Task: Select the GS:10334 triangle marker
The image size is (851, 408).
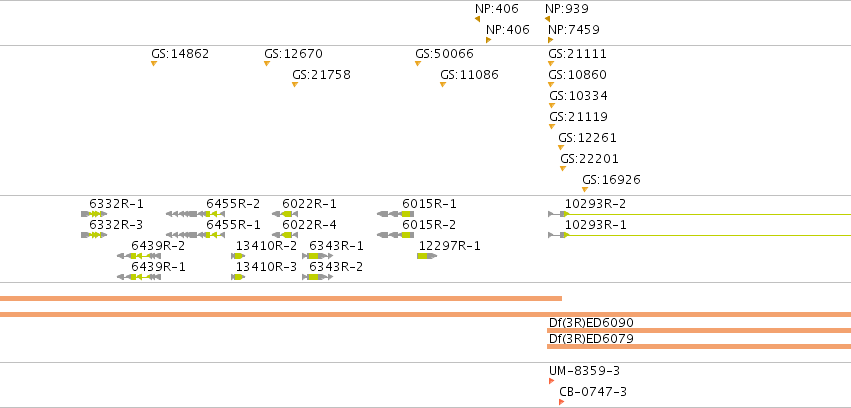Action: 552,106
